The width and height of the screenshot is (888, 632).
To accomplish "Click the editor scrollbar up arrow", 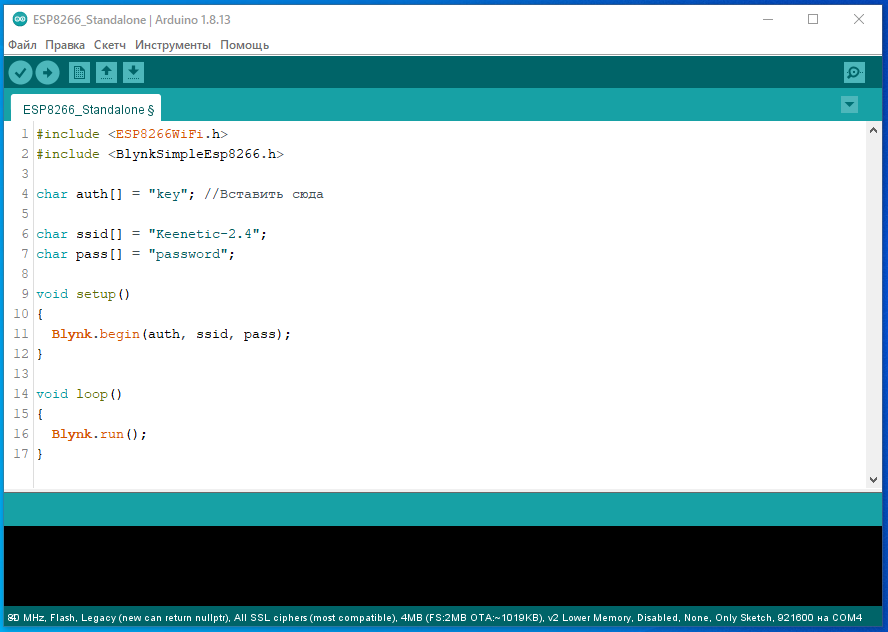I will (x=874, y=131).
